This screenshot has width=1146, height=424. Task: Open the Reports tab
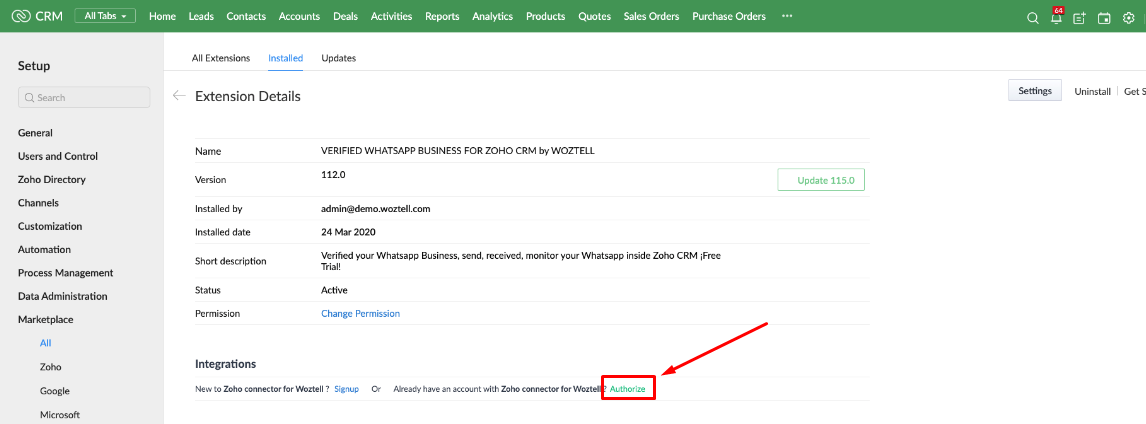[x=442, y=16]
